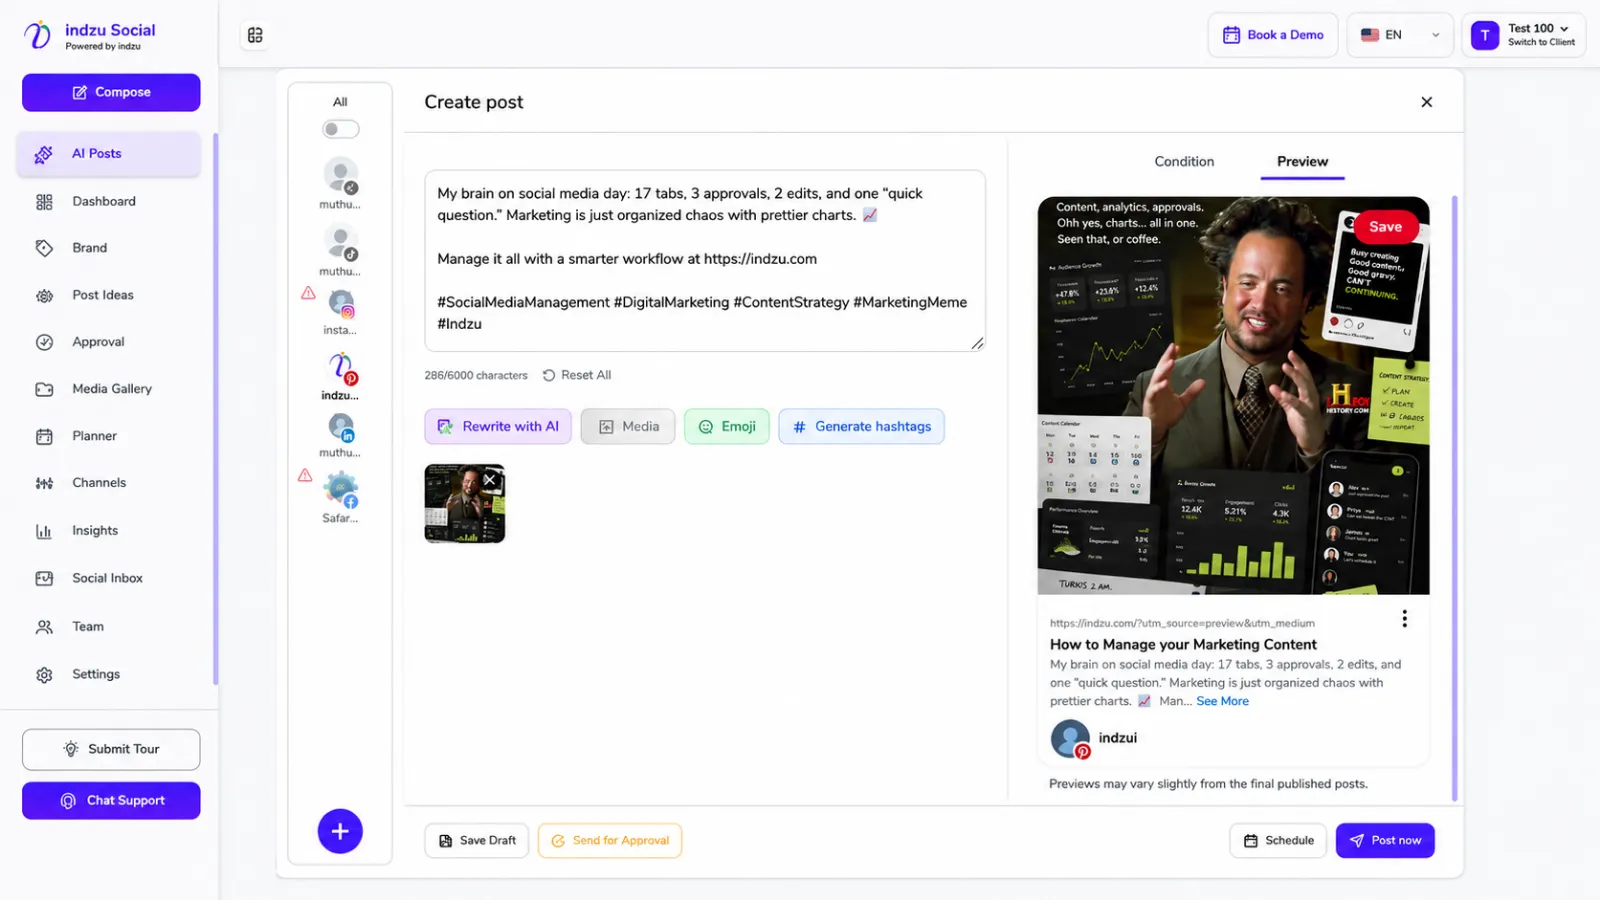Click the indzu Social logo
Screen dimensions: 1600x900
coord(90,36)
